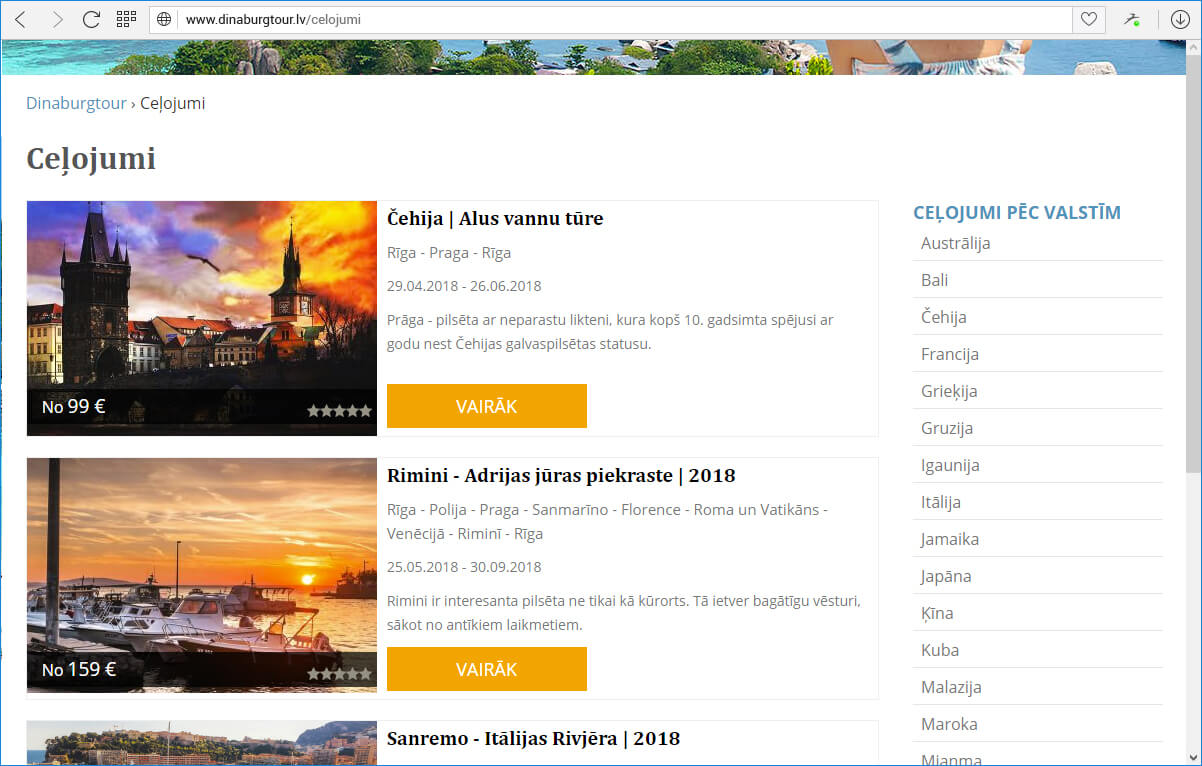Click the globe site info icon
The width and height of the screenshot is (1202, 766).
click(x=165, y=19)
